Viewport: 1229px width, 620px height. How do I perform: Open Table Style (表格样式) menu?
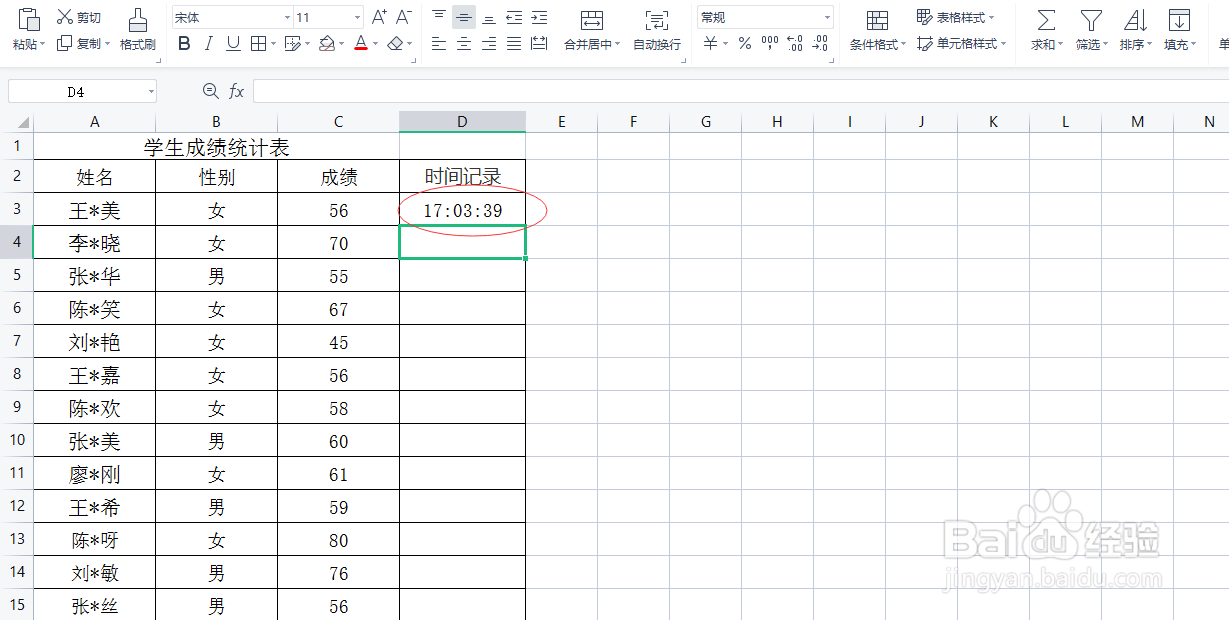point(956,17)
